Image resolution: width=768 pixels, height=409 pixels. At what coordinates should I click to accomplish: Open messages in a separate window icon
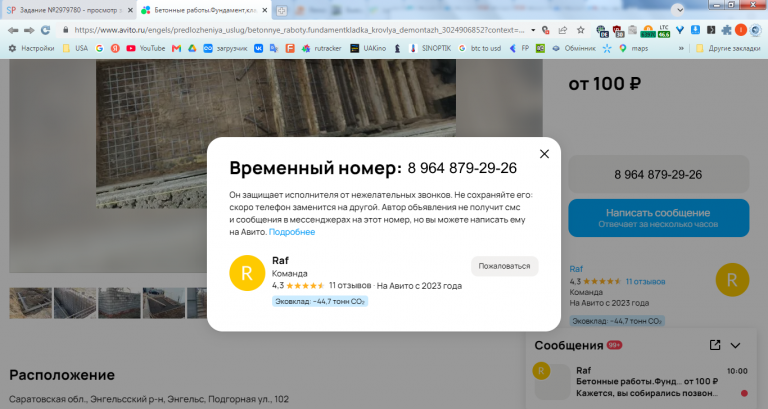pos(715,345)
